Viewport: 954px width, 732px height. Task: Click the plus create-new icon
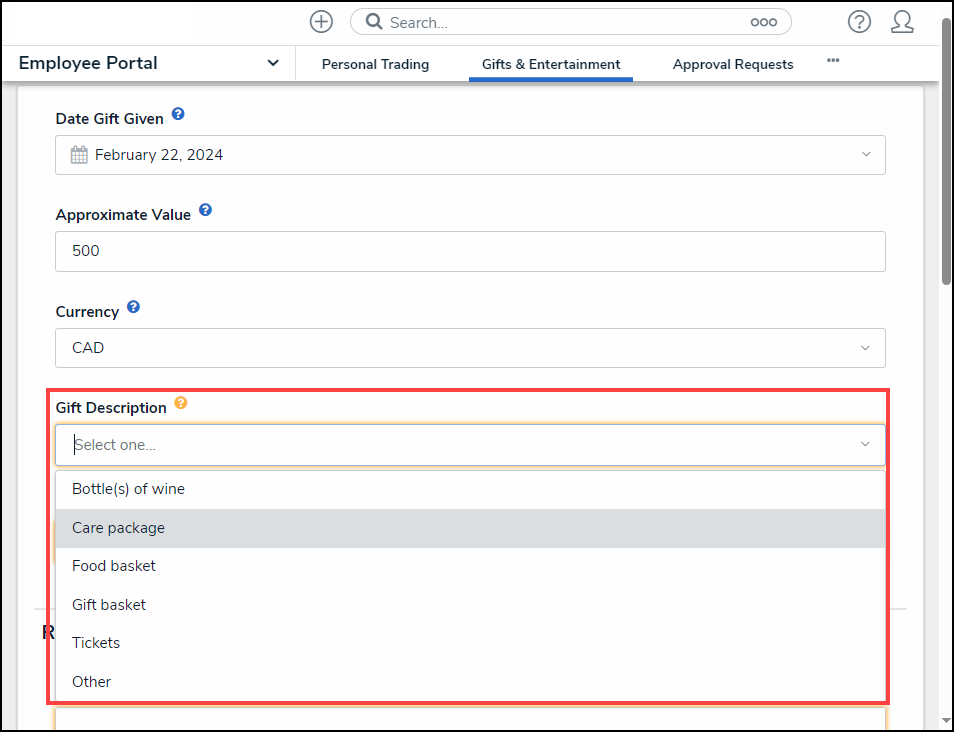tap(321, 22)
